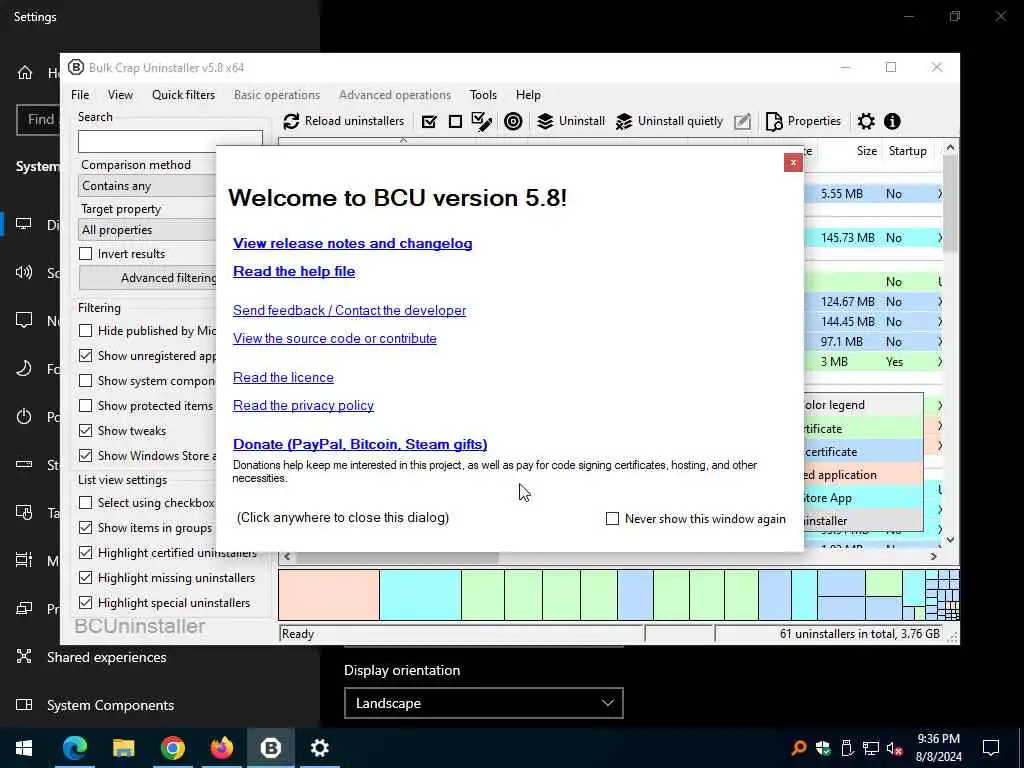Click the large pink treemap block

(x=329, y=595)
